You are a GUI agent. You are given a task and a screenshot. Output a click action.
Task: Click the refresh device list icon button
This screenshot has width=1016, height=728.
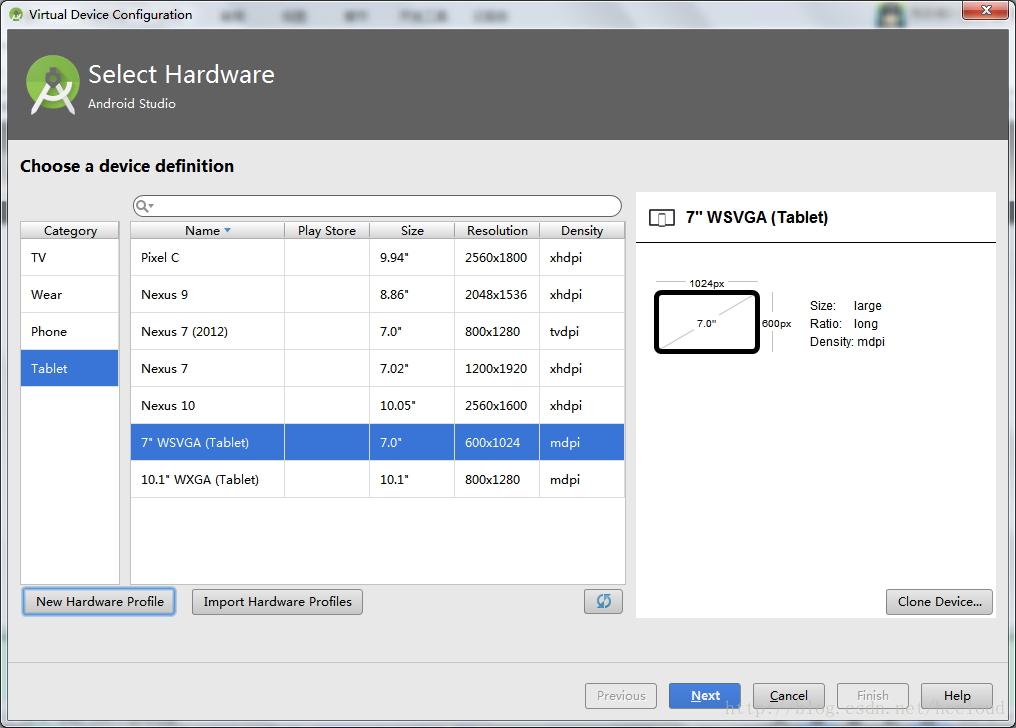(603, 601)
